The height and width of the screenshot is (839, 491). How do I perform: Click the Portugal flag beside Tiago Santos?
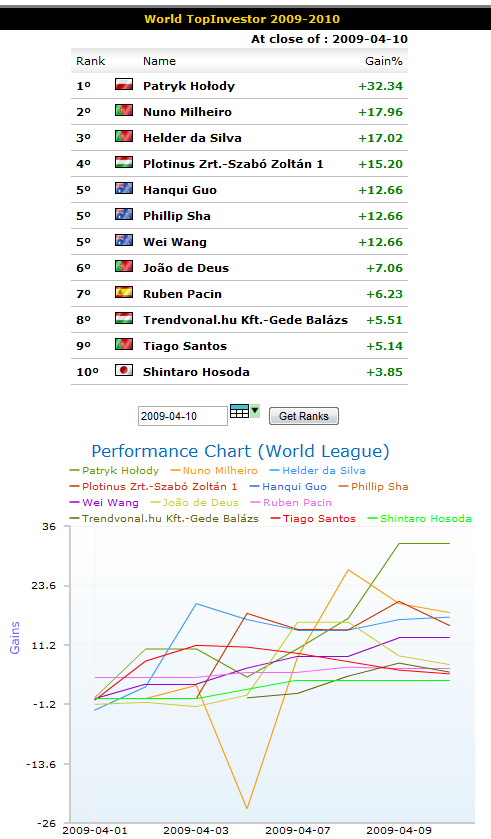[x=124, y=344]
